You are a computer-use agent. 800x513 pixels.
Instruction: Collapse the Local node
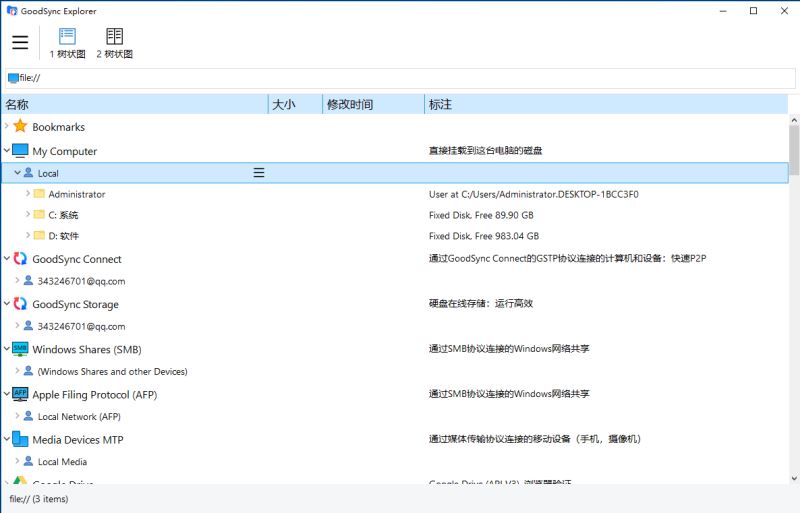(17, 173)
